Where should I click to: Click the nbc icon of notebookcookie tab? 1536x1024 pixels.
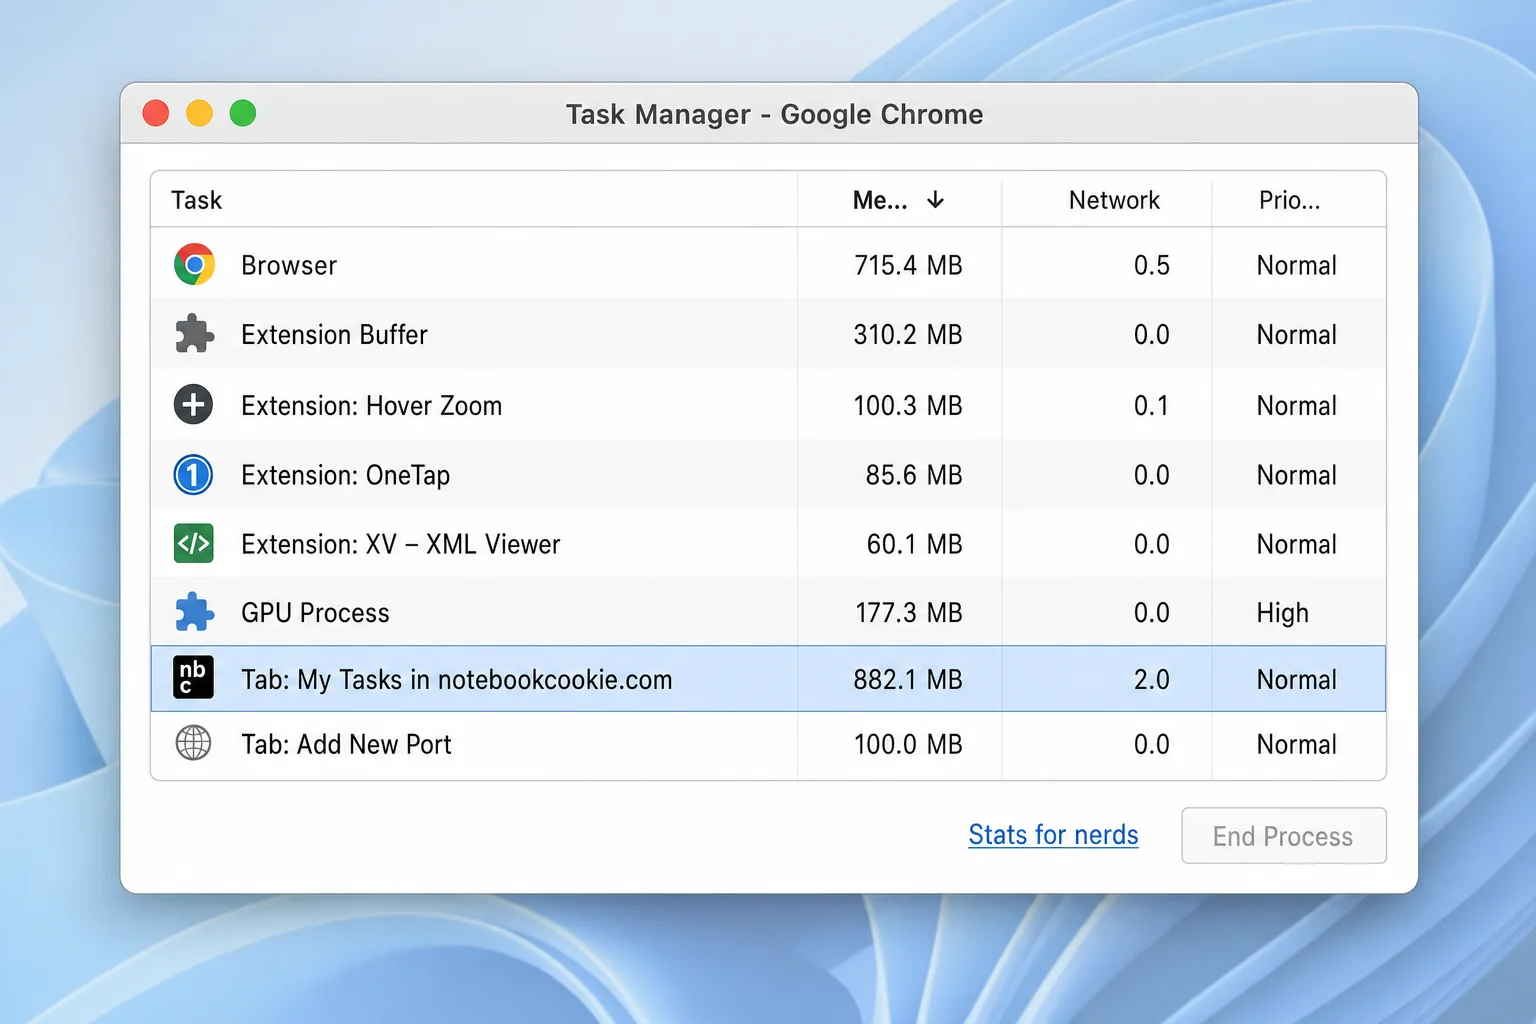point(193,678)
